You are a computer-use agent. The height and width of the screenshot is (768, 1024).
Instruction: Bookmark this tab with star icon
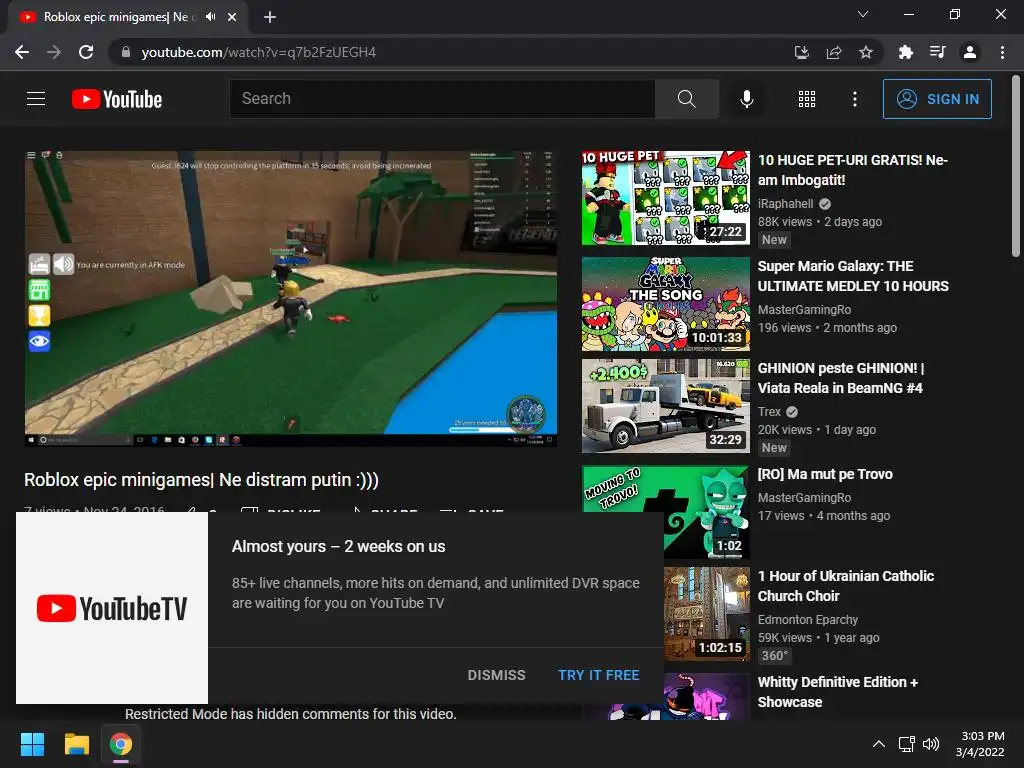pos(866,52)
